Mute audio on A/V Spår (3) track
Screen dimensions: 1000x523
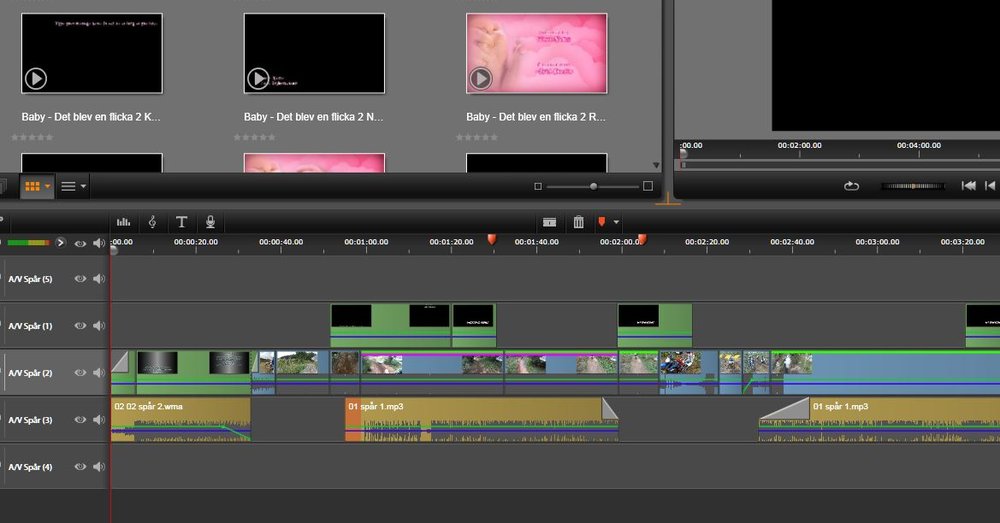tap(98, 420)
